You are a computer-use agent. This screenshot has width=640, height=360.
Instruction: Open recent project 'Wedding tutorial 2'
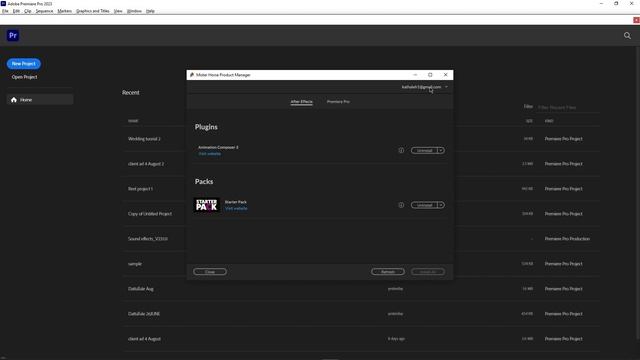point(144,139)
